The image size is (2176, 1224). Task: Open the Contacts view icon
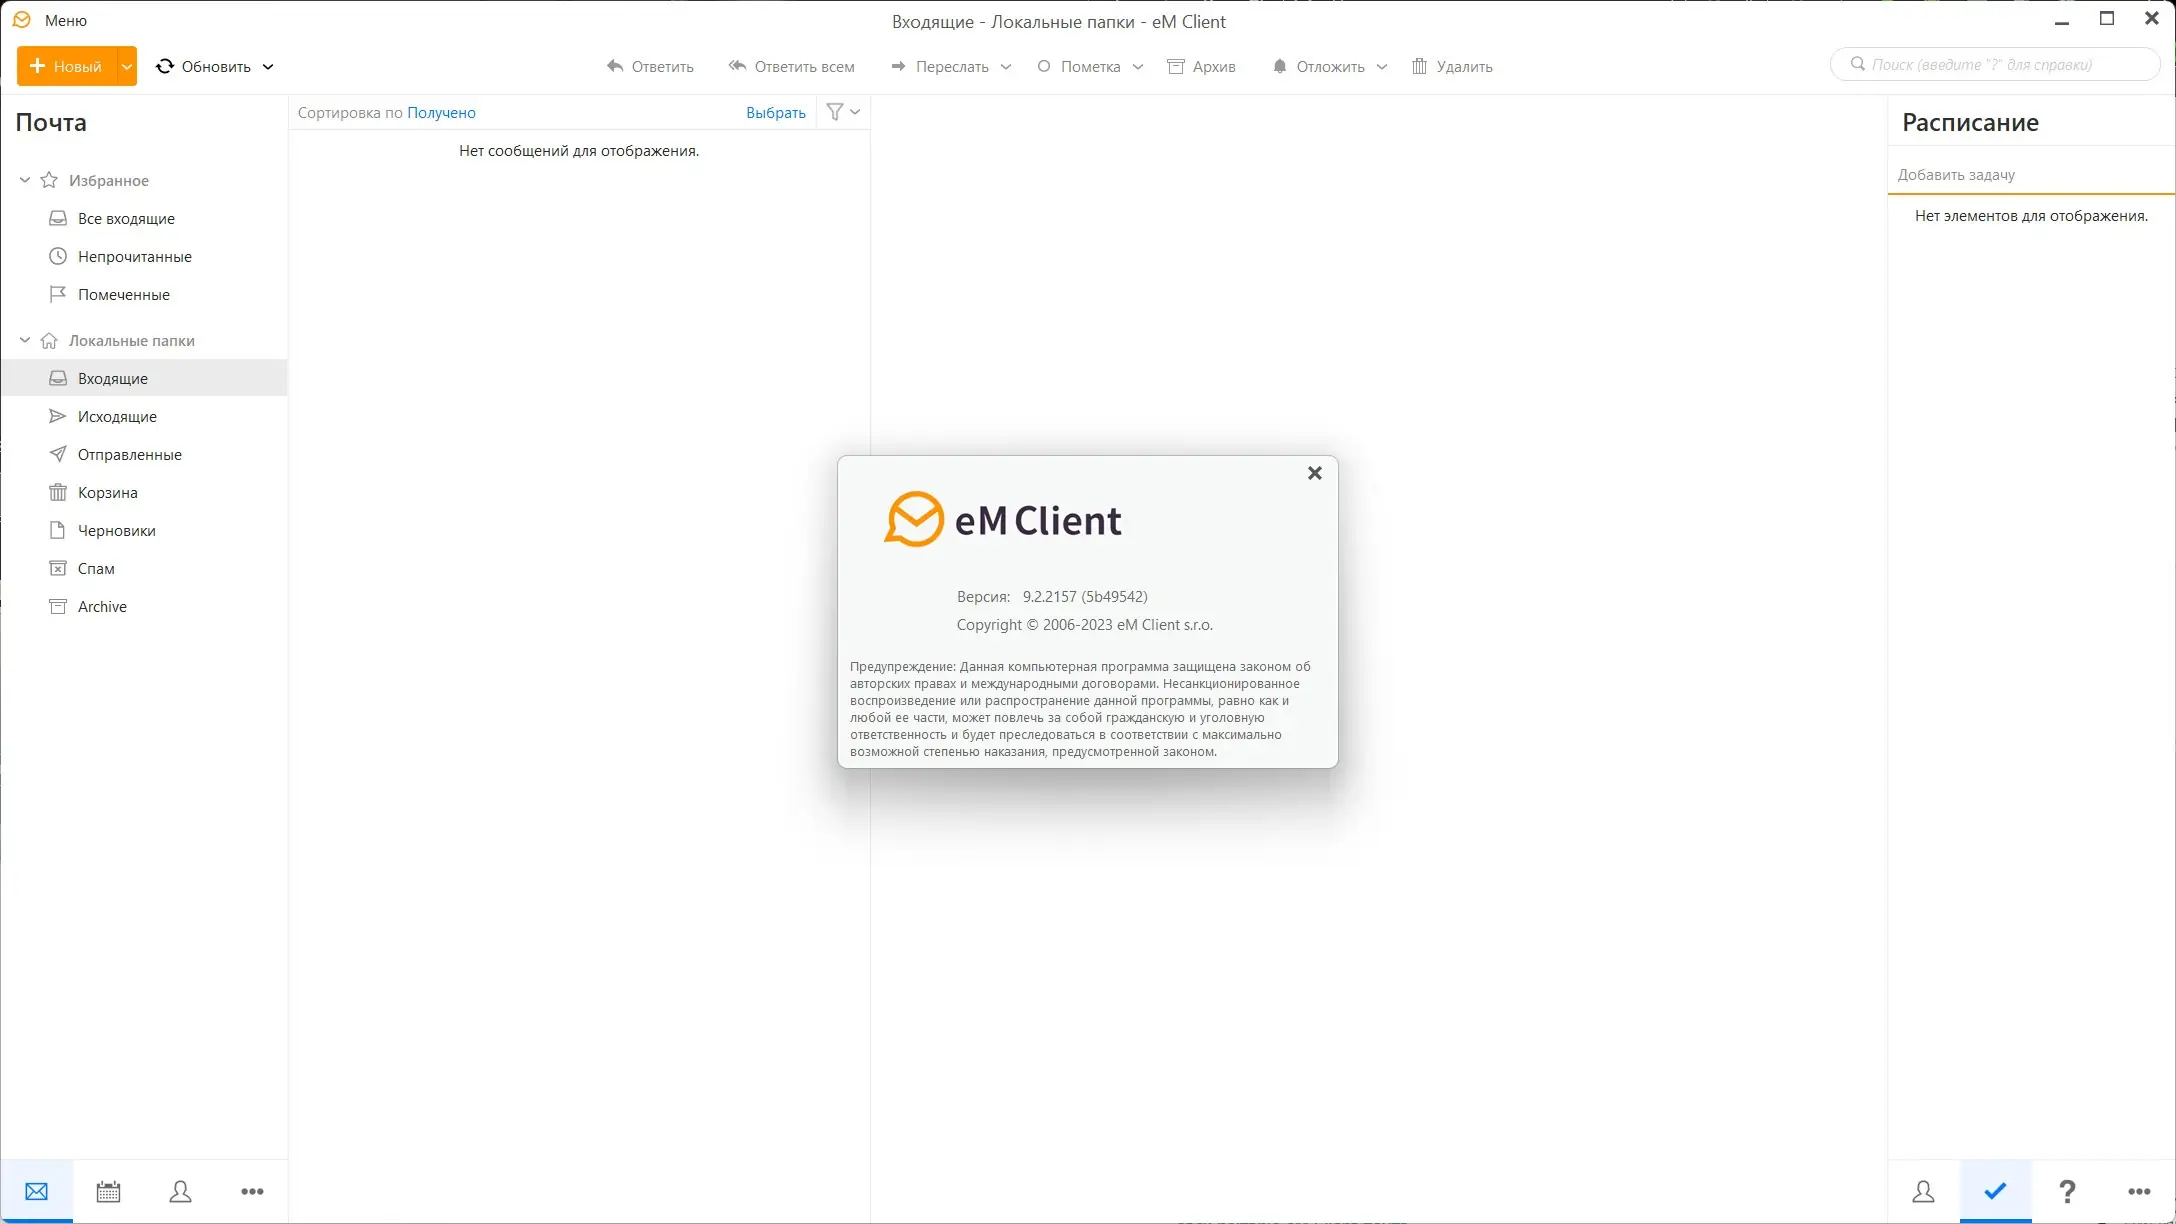(180, 1191)
